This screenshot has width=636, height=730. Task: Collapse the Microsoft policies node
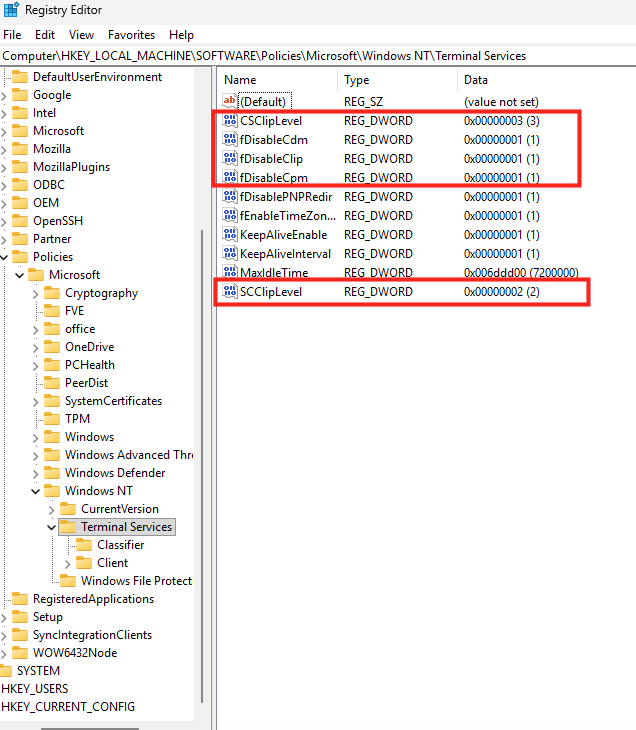[x=19, y=275]
